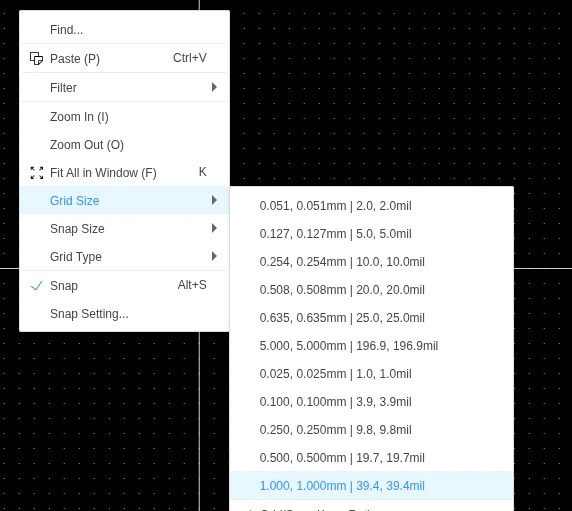Viewport: 572px width, 511px height.
Task: Set grid to 0.250mm | 9.8mil
Action: tap(372, 430)
